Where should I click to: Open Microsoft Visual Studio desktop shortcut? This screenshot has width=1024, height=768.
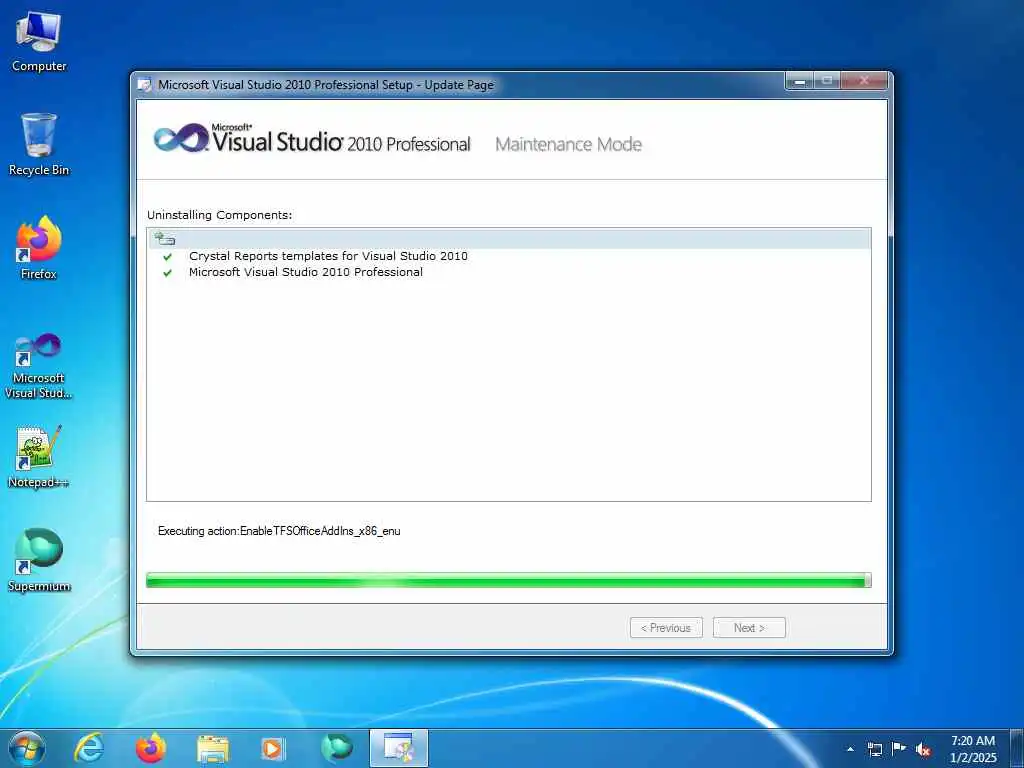point(39,366)
